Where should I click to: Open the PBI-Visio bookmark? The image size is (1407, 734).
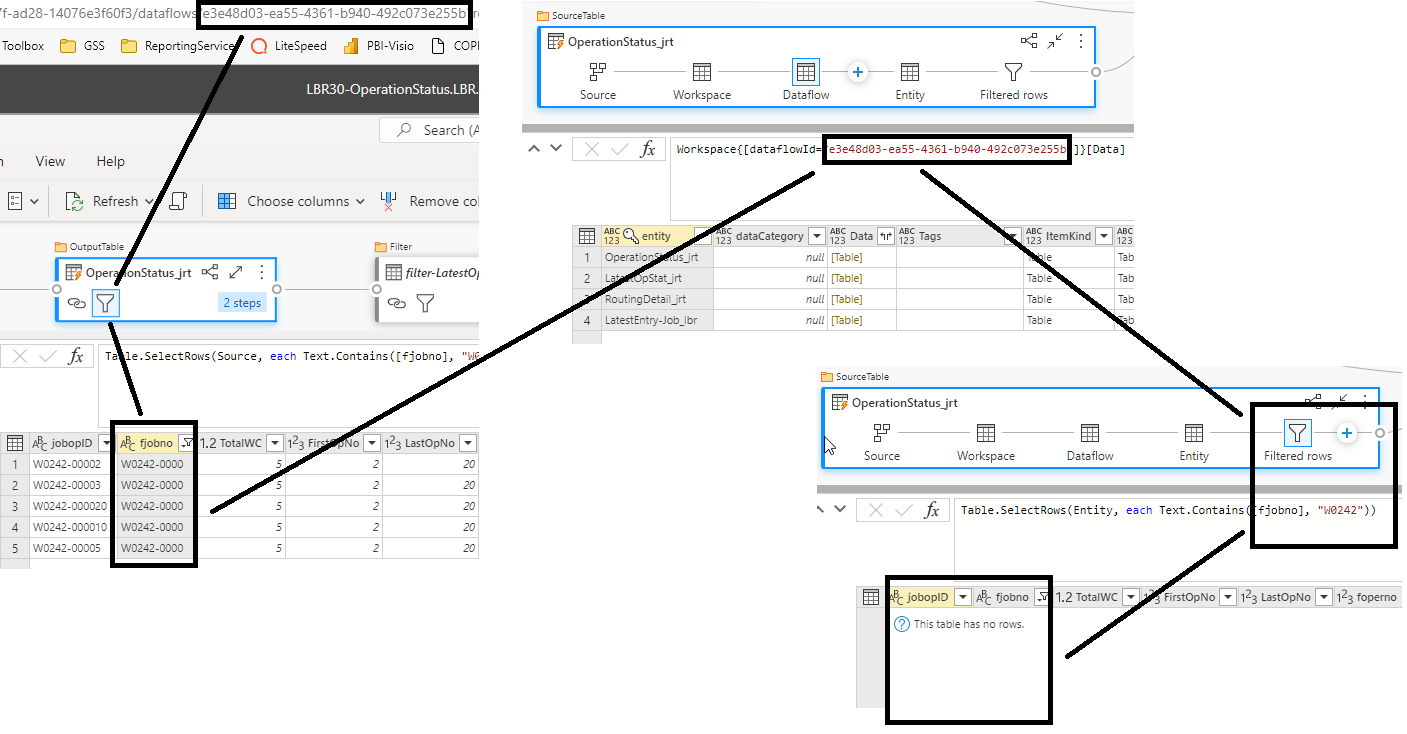378,46
